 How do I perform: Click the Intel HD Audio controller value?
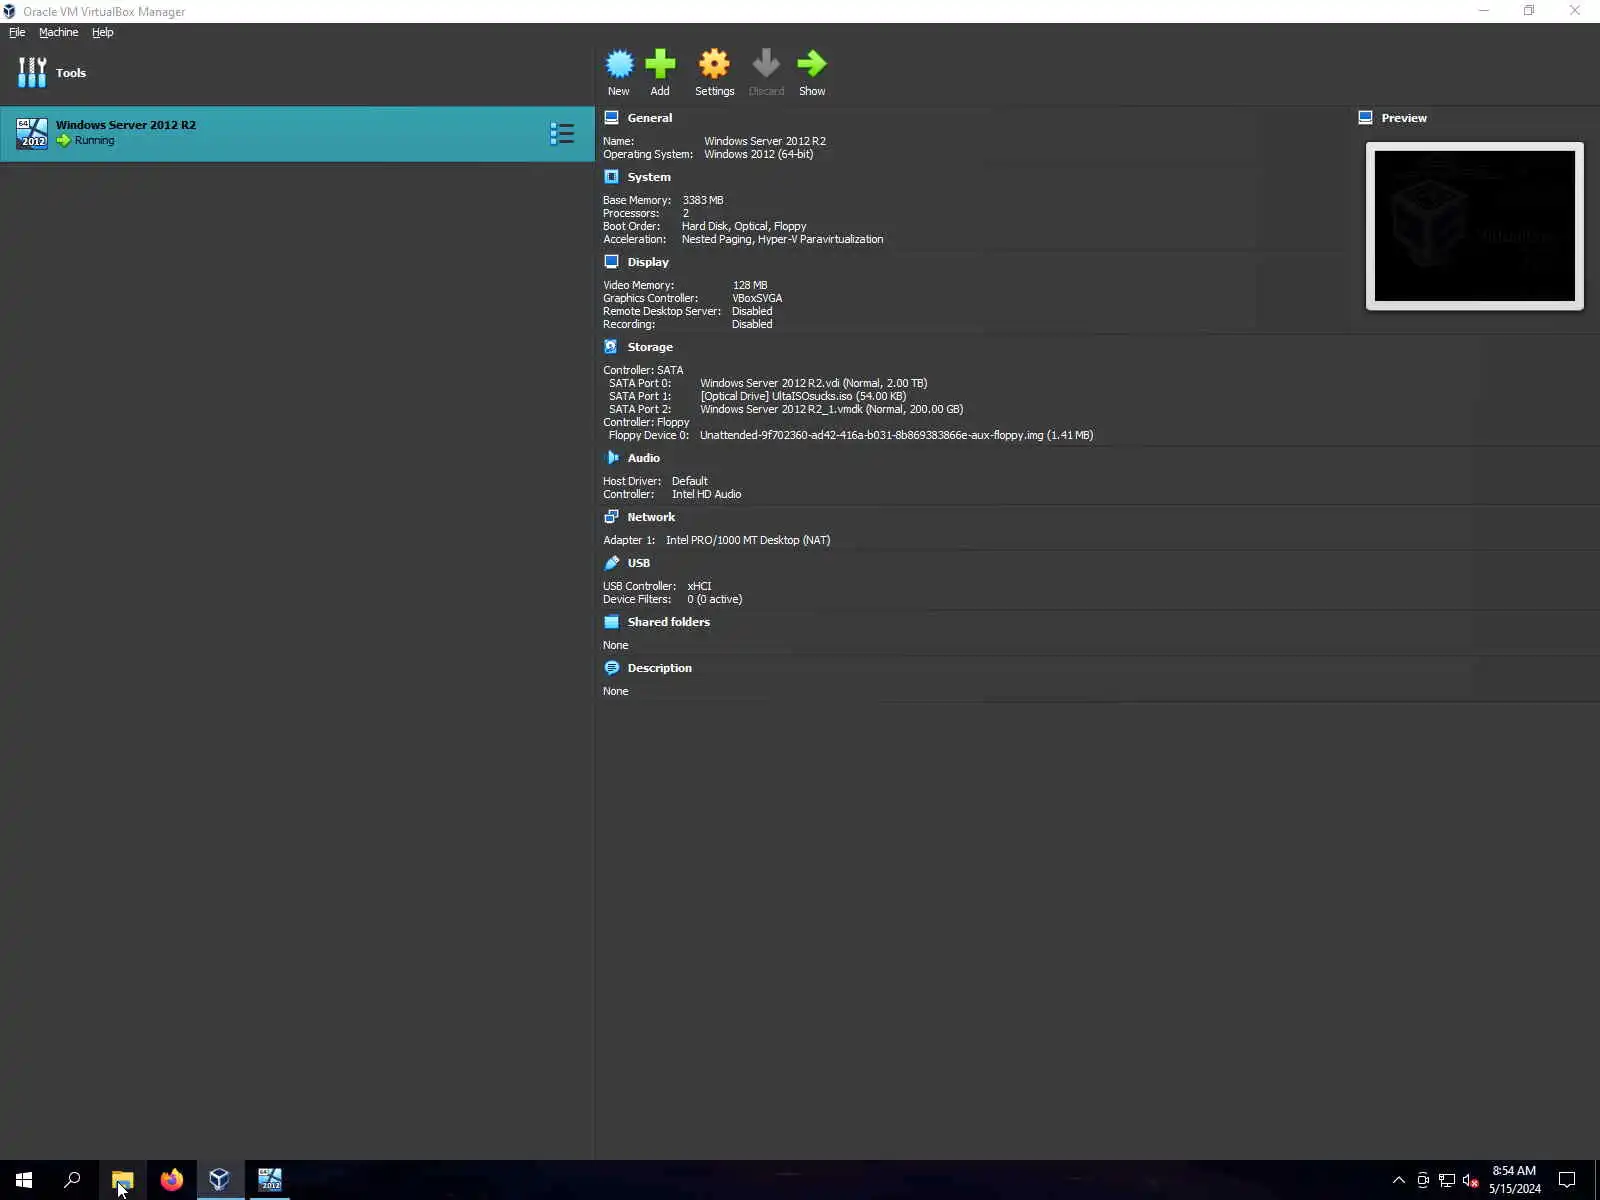(x=706, y=494)
